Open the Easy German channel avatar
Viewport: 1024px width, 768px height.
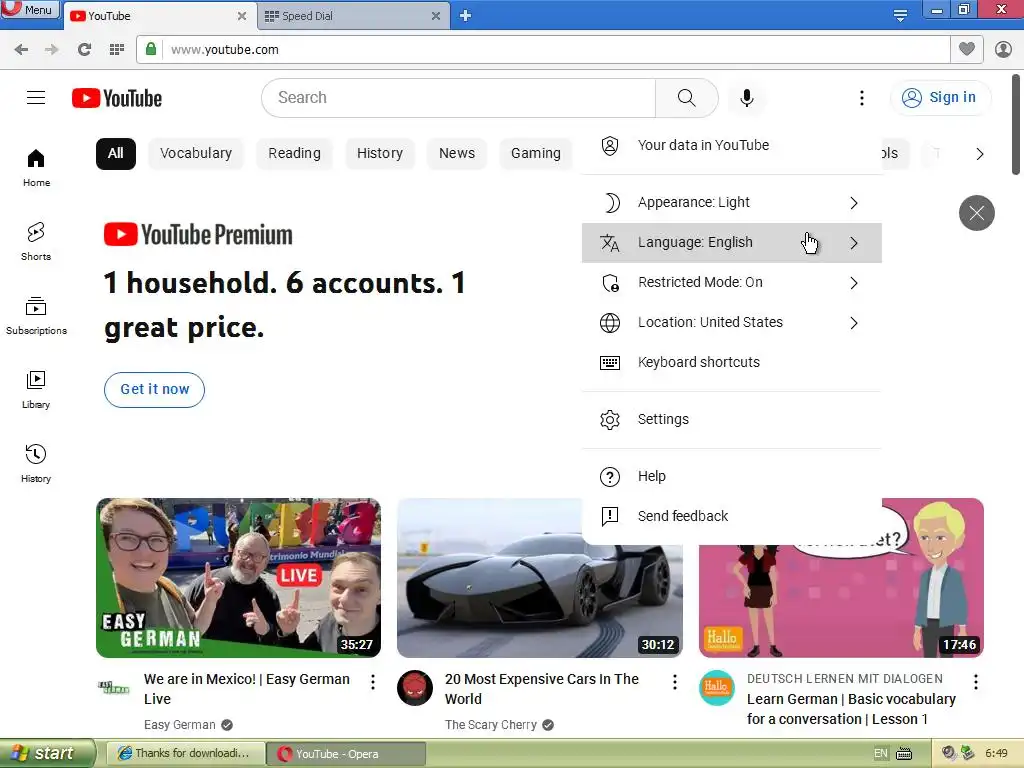point(114,687)
